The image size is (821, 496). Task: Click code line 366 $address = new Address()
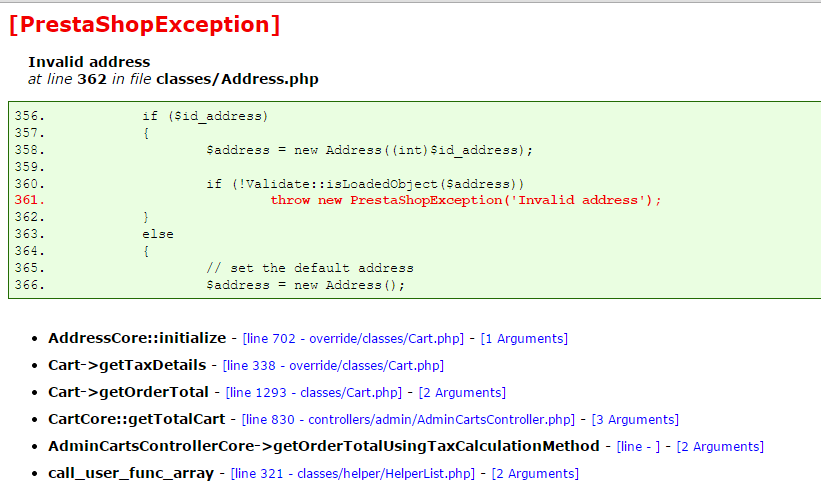pyautogui.click(x=305, y=285)
